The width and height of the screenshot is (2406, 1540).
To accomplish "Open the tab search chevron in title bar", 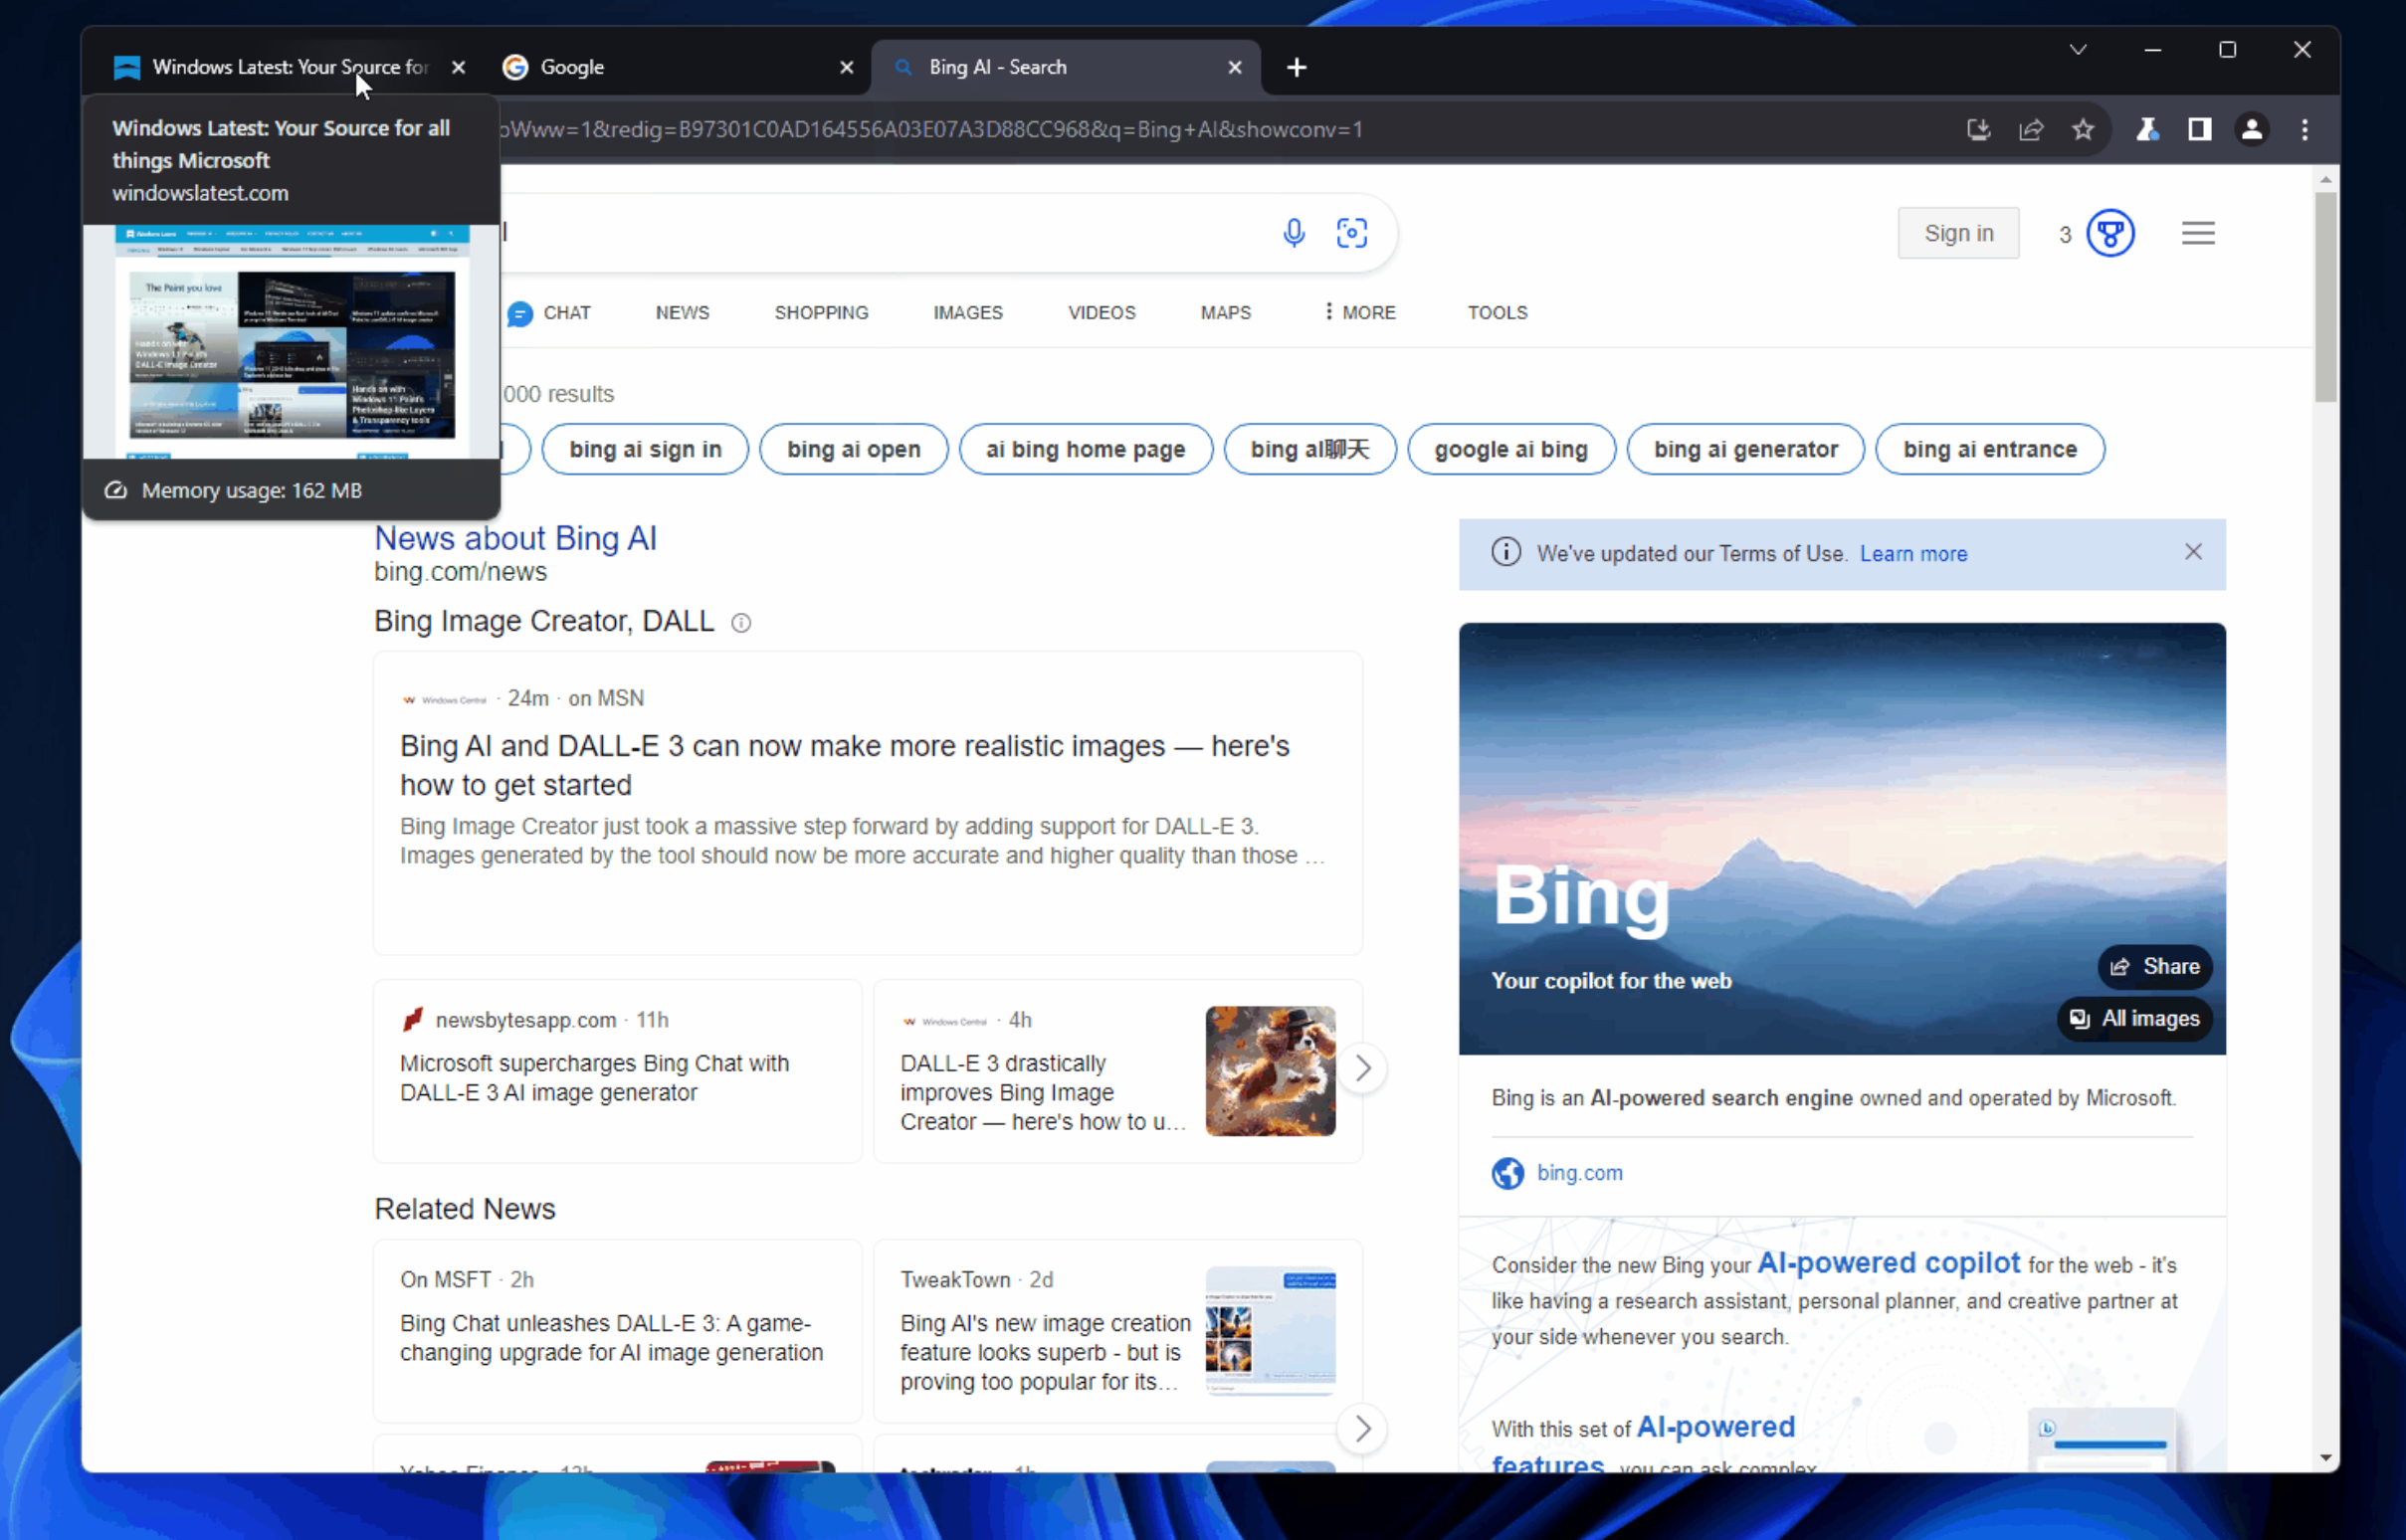I will (x=2077, y=50).
